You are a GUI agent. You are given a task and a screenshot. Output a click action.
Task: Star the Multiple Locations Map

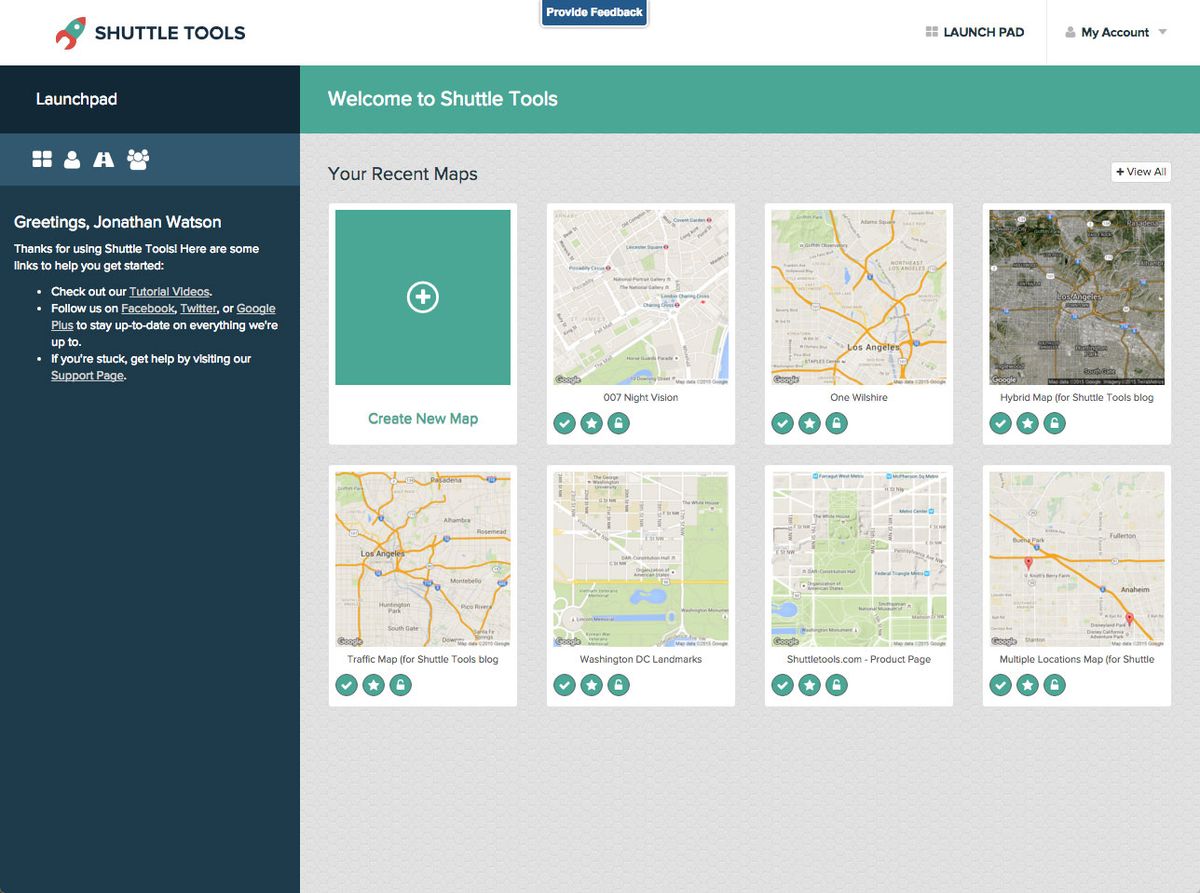(1027, 685)
